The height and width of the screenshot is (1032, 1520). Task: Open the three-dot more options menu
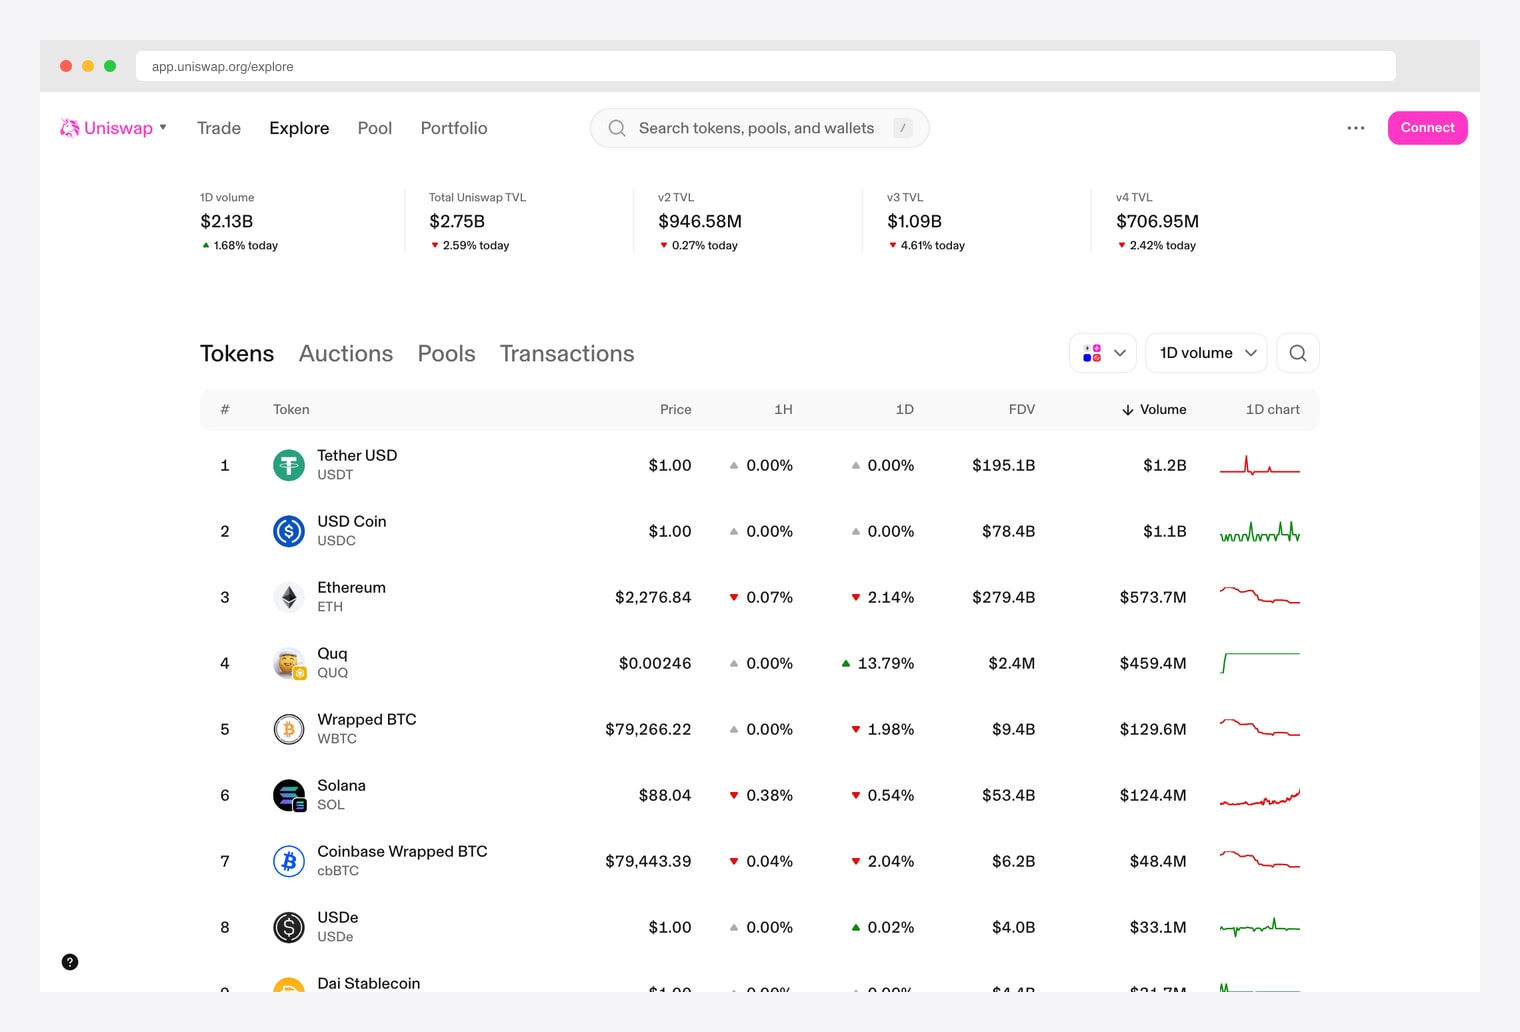(x=1356, y=128)
